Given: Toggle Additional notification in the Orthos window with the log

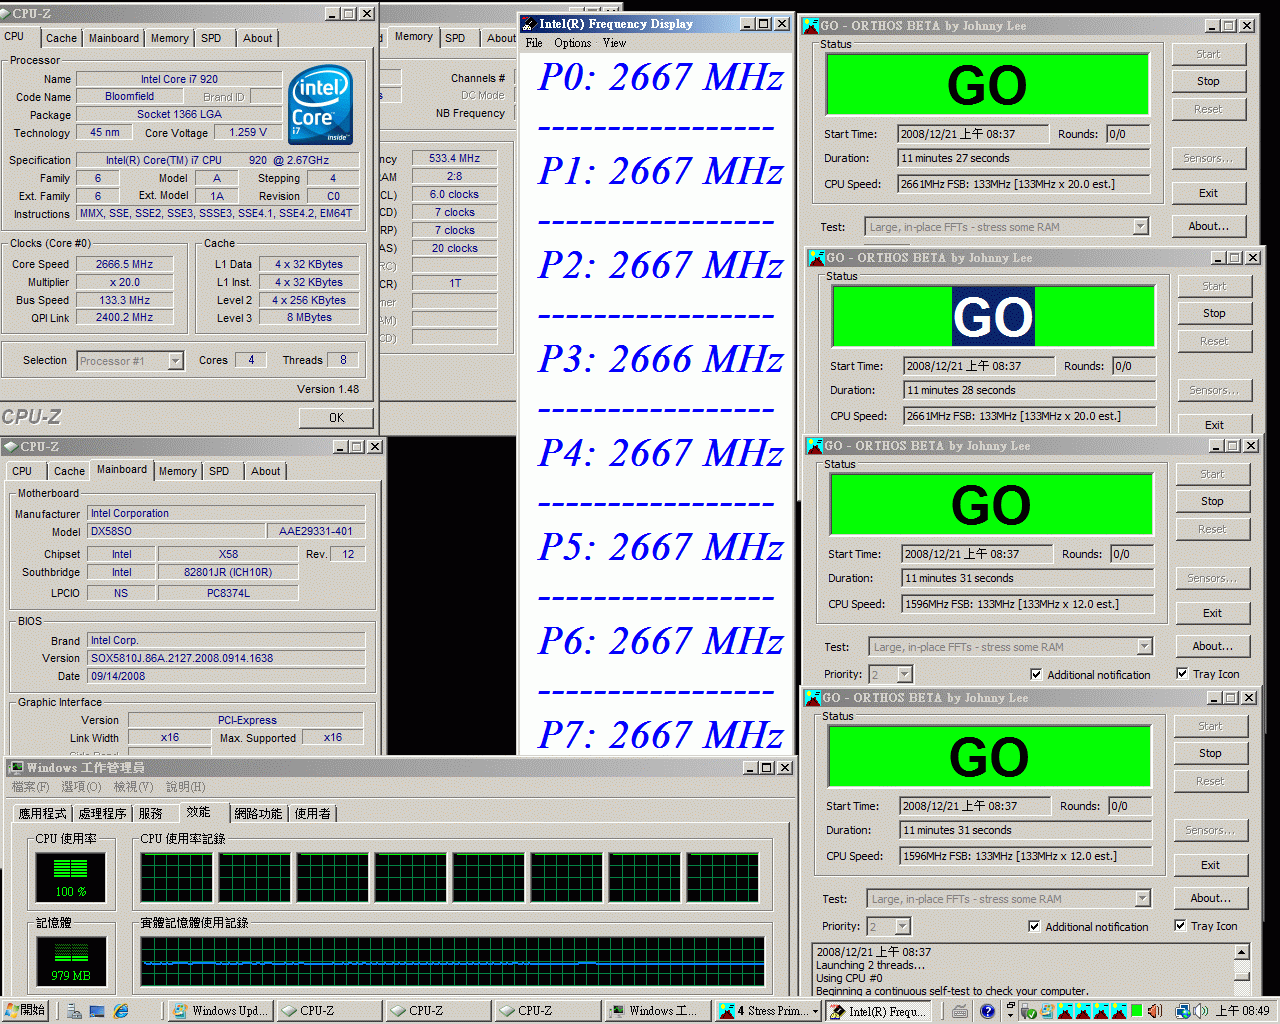Looking at the screenshot, I should tap(1034, 927).
